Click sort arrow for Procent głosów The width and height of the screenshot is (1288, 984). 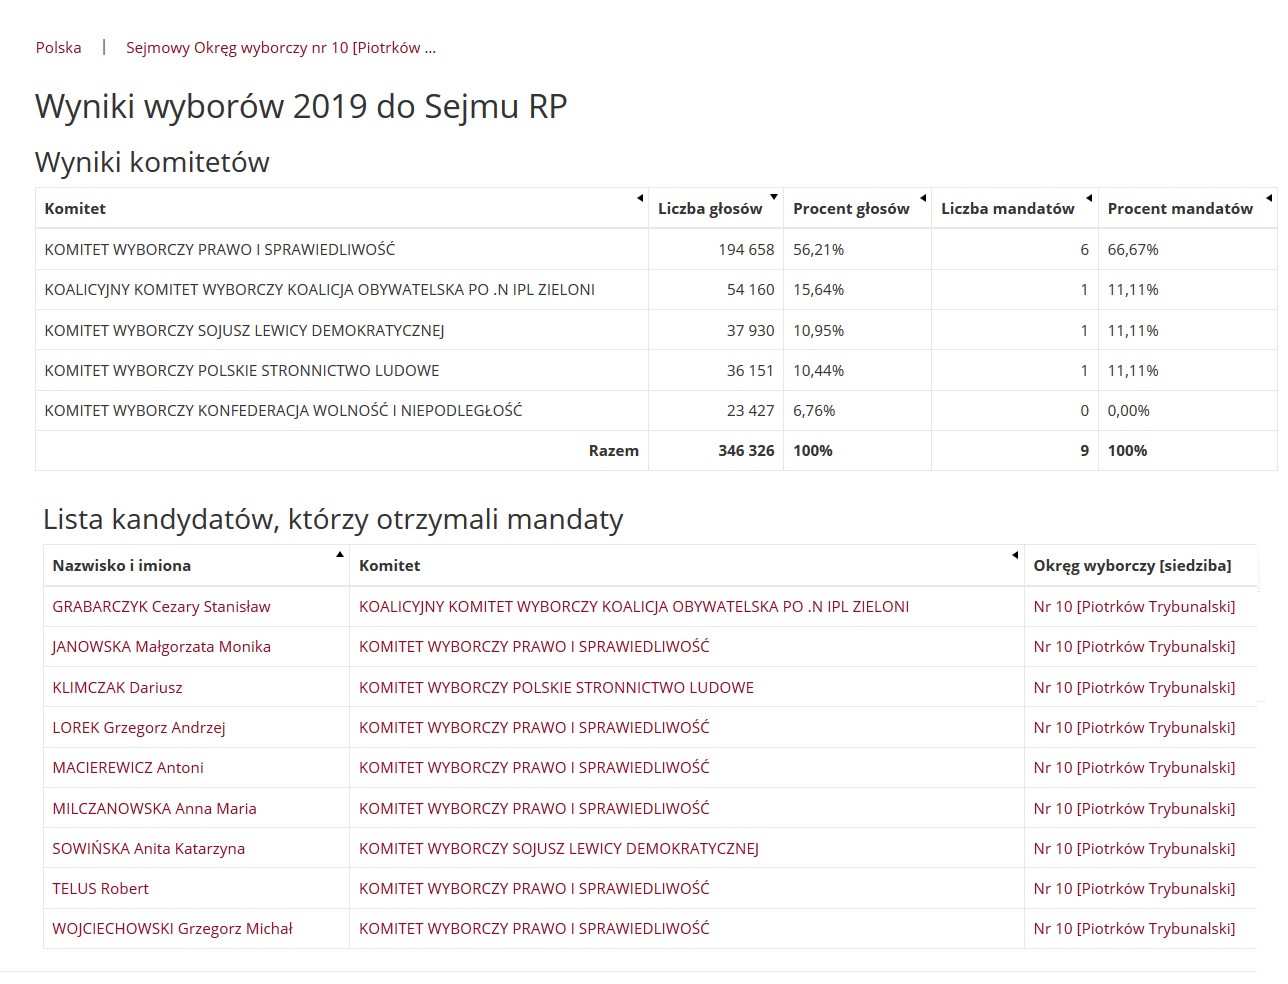(923, 198)
